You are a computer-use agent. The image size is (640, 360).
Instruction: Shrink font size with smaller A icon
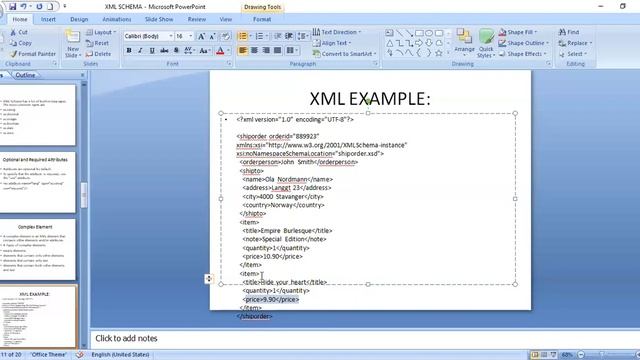212,36
